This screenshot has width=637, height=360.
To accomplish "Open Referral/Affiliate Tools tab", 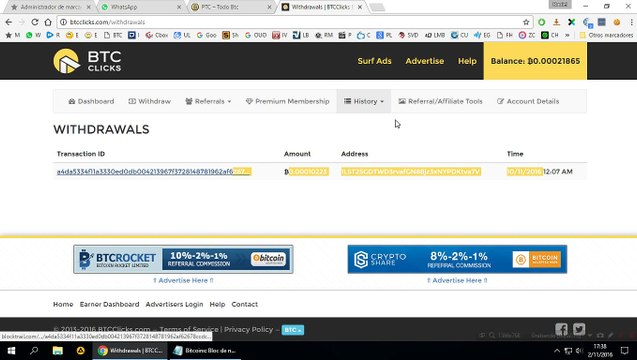I will [440, 101].
